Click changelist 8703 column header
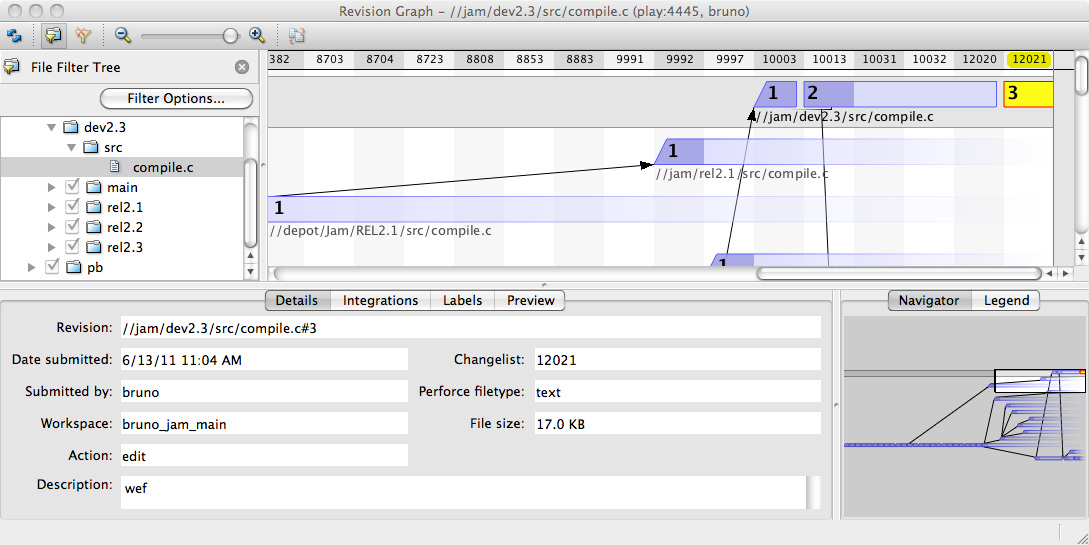 (x=329, y=60)
